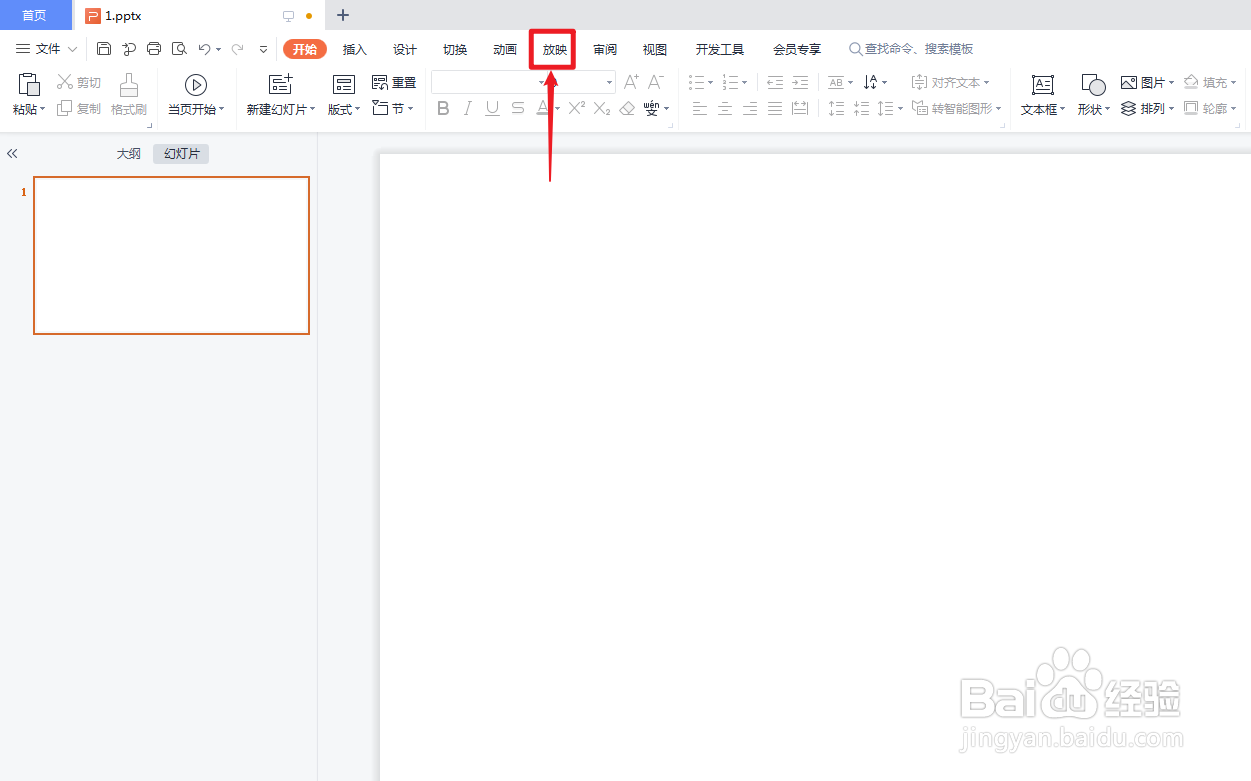Screen dimensions: 1251x781
Task: Open the line spacing dropdown
Action: pos(891,108)
